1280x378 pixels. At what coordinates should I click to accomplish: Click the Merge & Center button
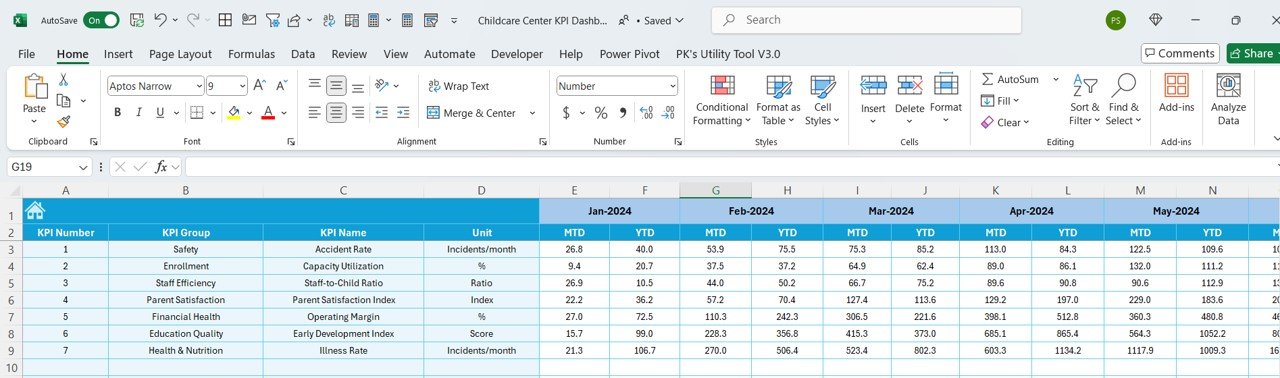click(x=473, y=113)
